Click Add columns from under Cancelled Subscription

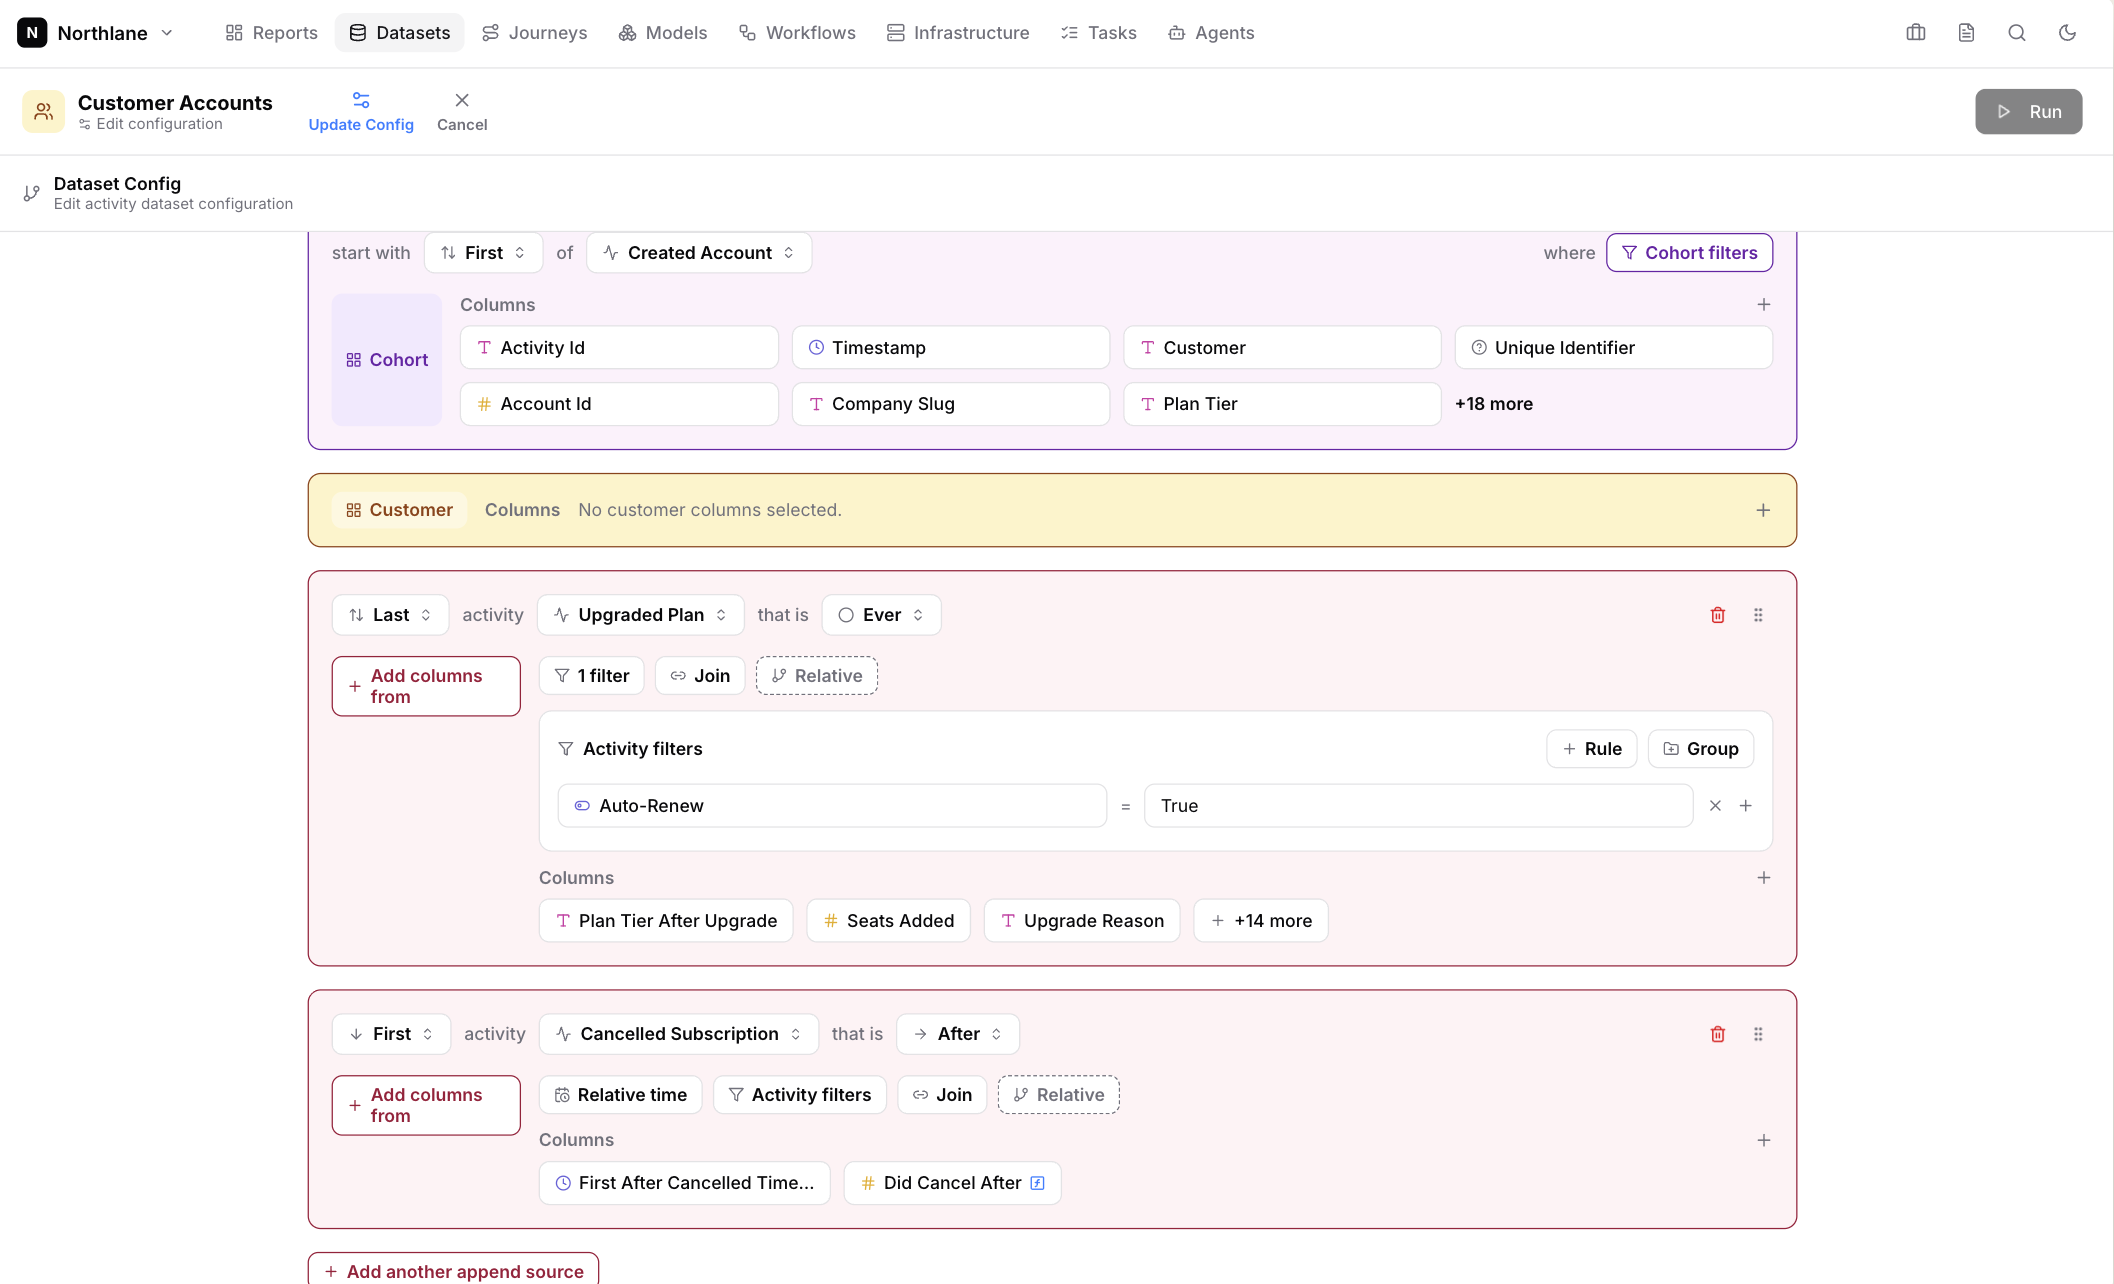(426, 1105)
